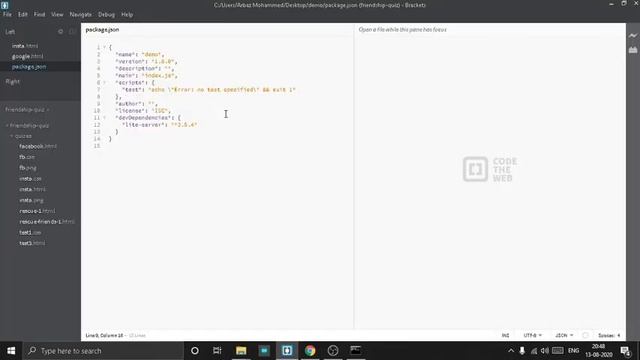Open the blue store app on taskbar
640x360 pixels.
pos(264,351)
